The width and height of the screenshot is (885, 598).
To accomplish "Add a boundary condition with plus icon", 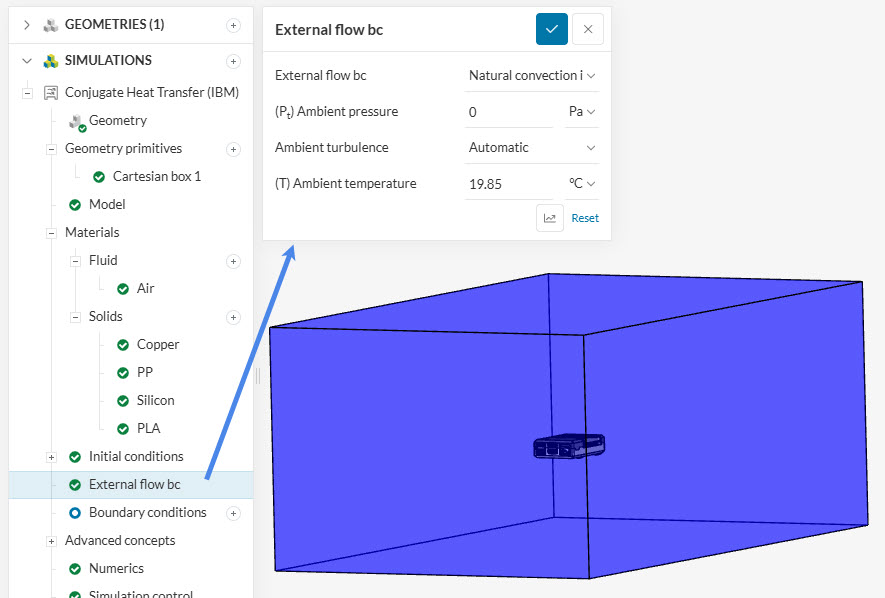I will coord(233,513).
